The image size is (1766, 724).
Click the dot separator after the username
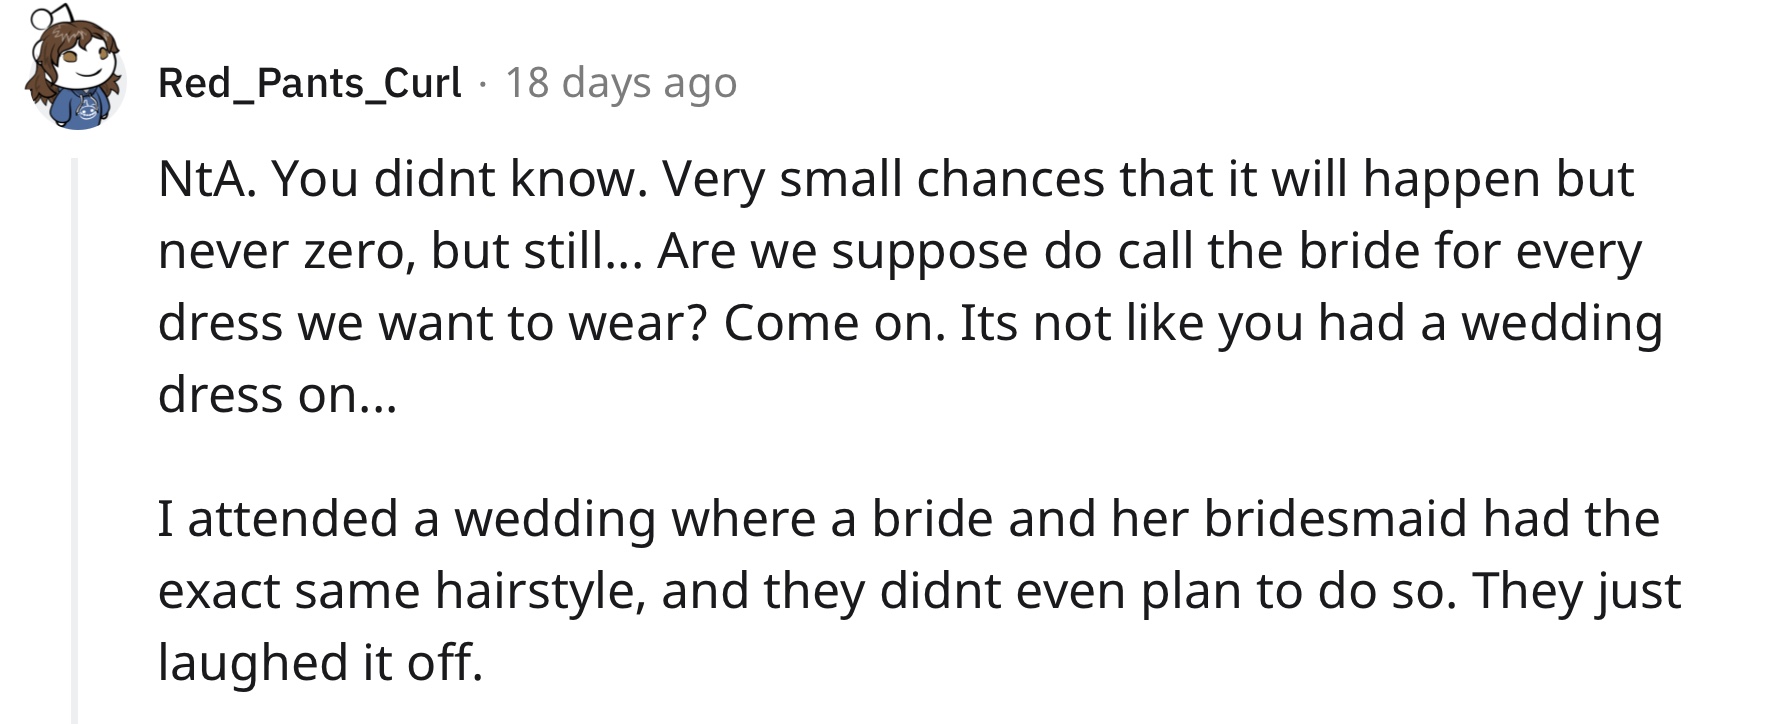pyautogui.click(x=483, y=84)
